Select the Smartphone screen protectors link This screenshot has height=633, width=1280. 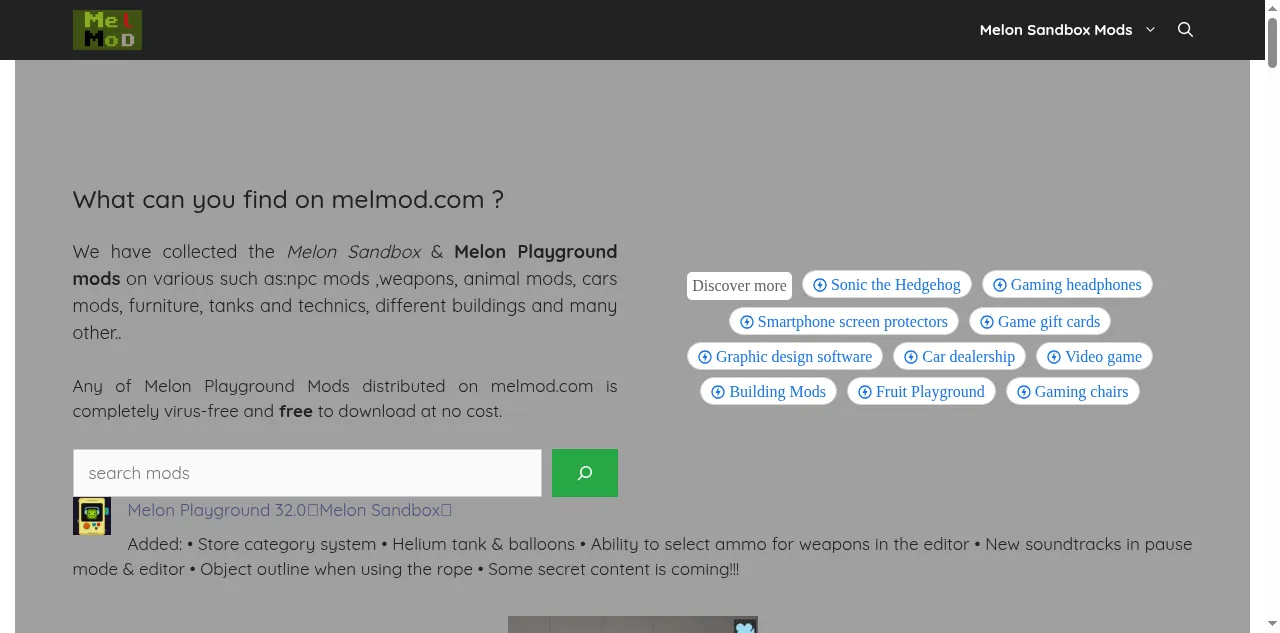844,321
